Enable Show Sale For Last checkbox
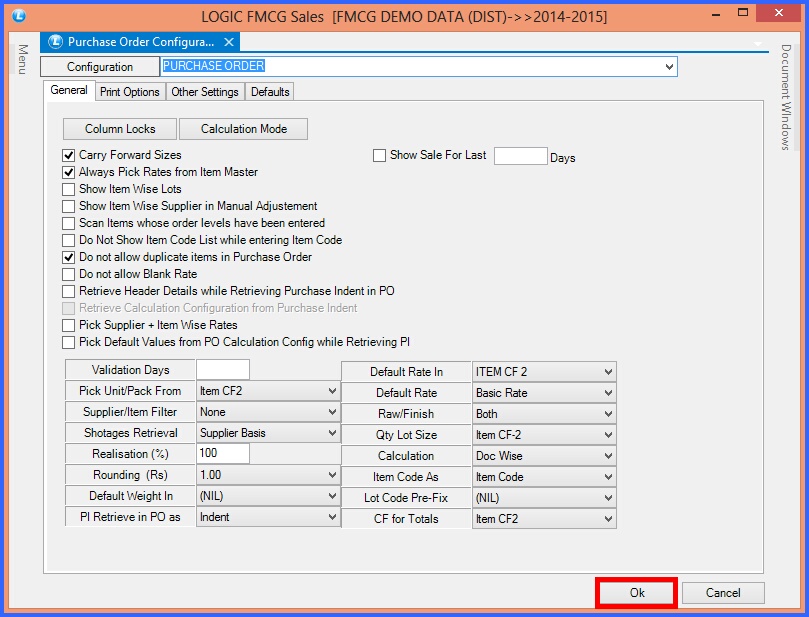809x617 pixels. (379, 156)
